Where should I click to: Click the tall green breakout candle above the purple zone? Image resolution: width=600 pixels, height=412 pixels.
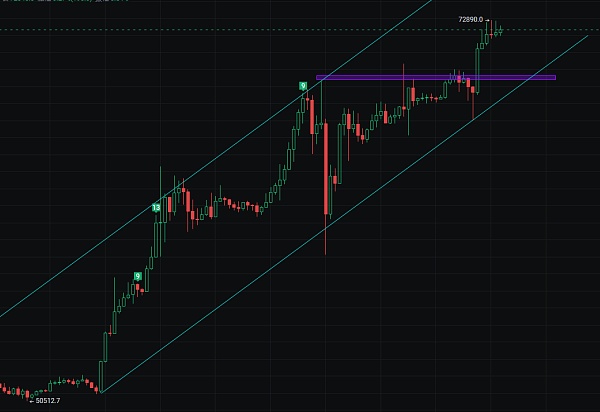(x=477, y=69)
